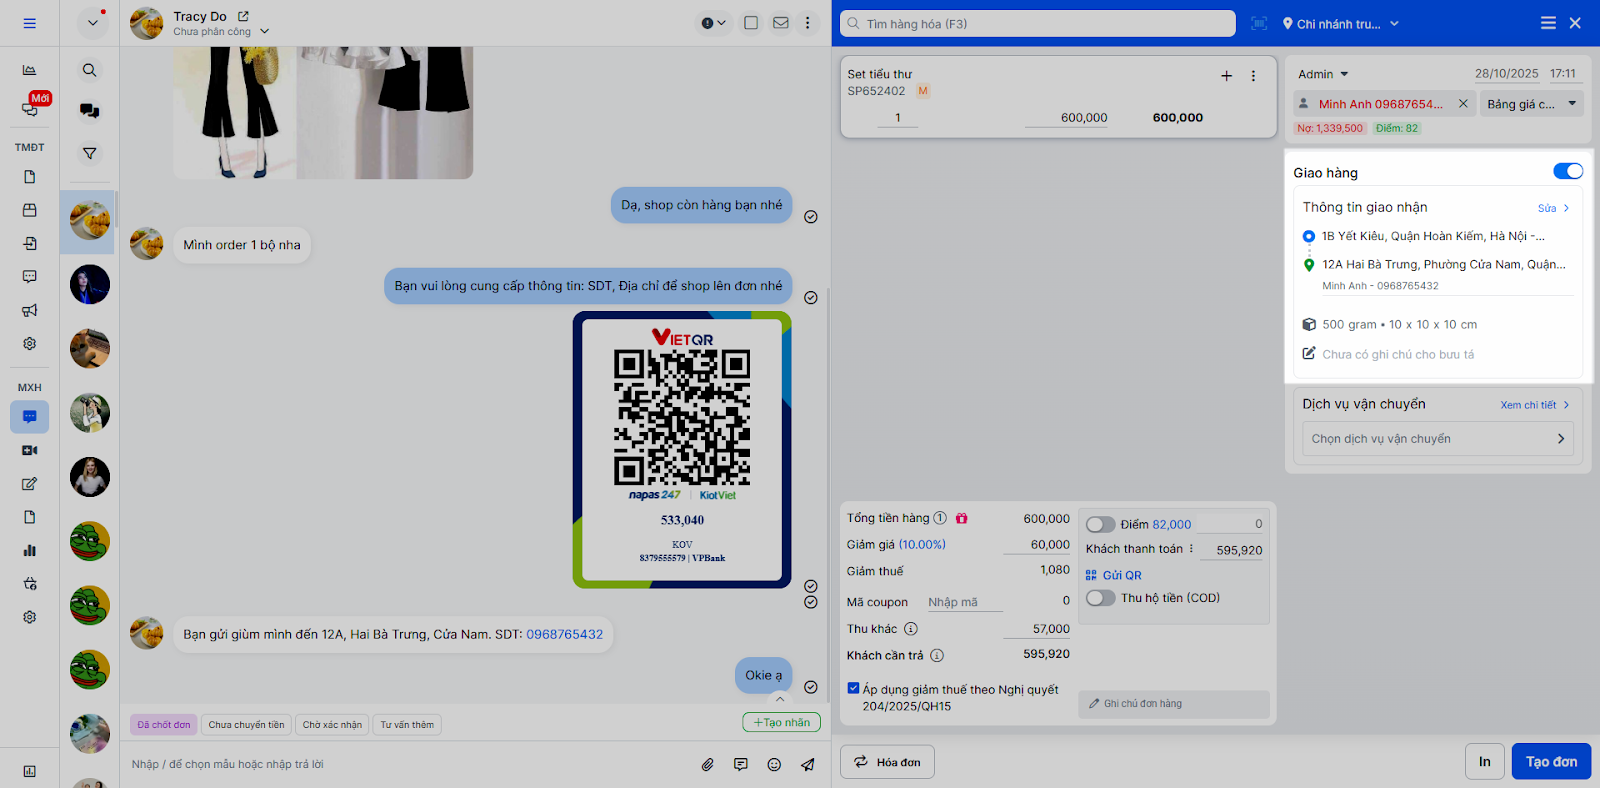Click the info icon next to Thu khác

911,629
